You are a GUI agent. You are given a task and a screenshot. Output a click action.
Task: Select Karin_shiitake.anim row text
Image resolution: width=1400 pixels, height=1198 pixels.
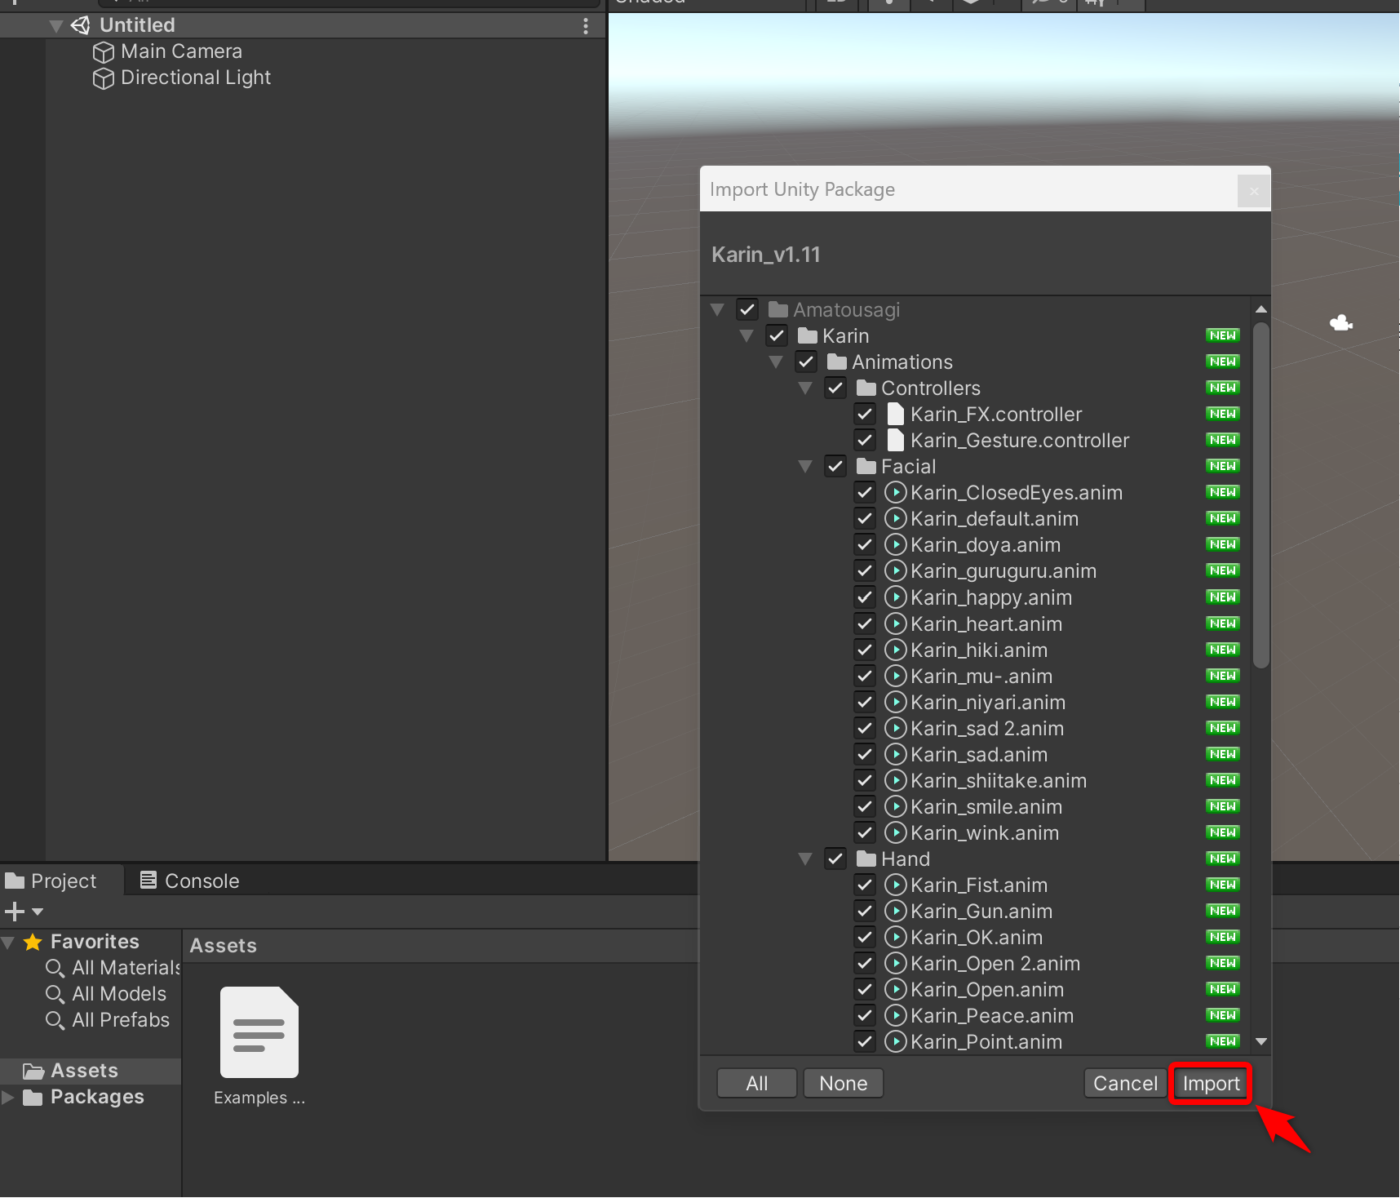pos(998,781)
